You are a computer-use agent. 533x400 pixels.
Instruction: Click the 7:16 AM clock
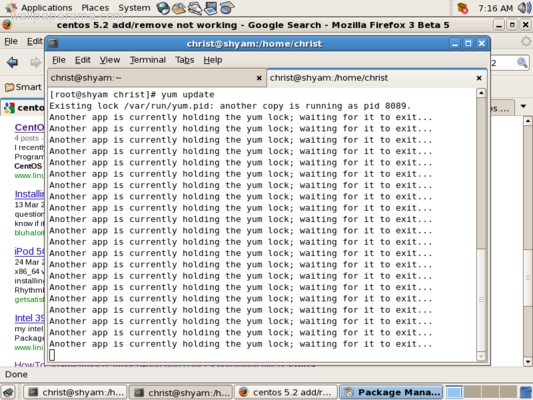(x=495, y=8)
